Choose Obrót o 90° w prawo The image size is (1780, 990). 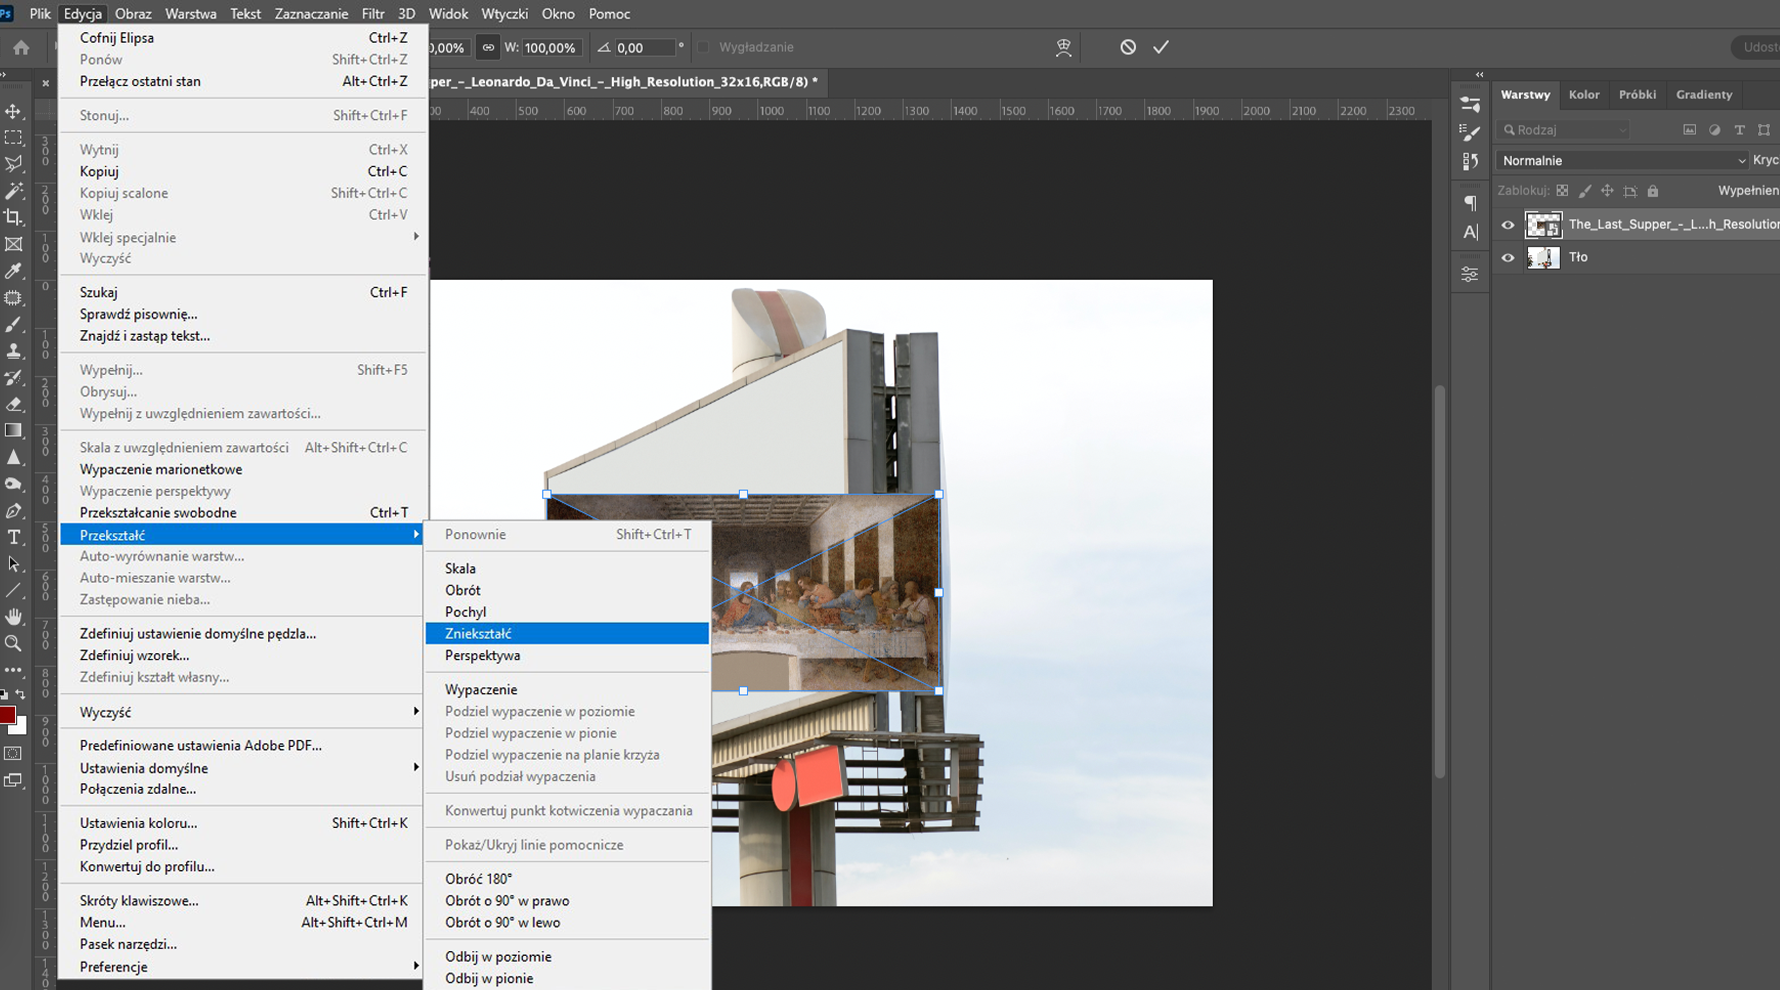567,900
